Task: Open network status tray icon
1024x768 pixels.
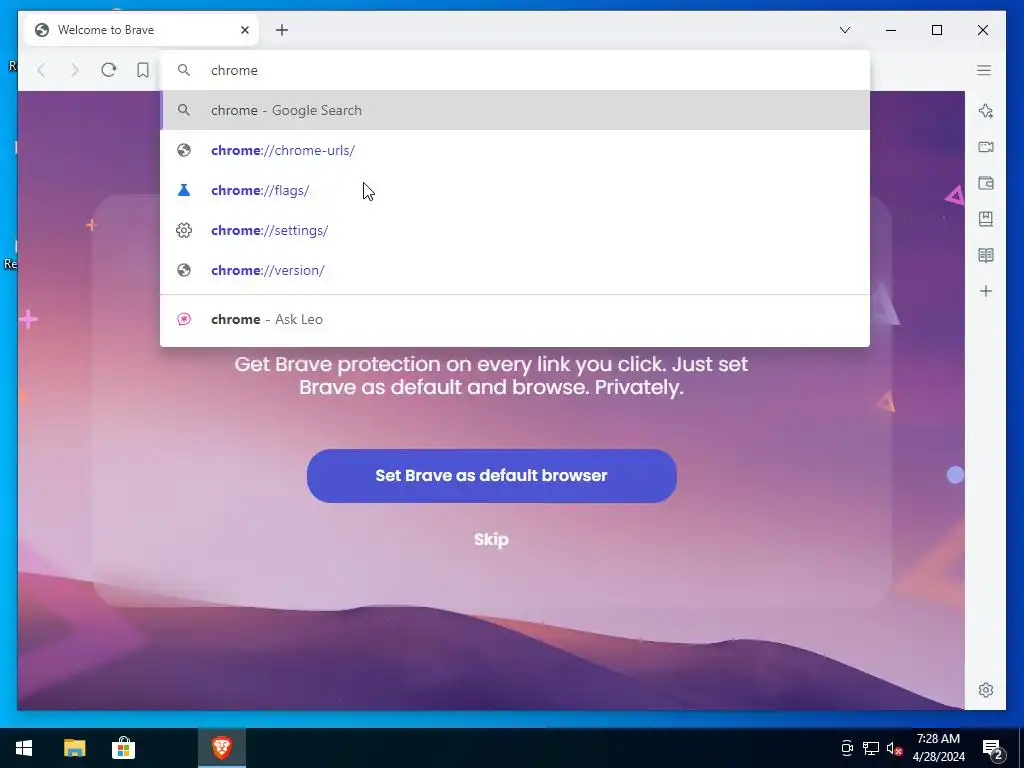Action: [x=871, y=748]
